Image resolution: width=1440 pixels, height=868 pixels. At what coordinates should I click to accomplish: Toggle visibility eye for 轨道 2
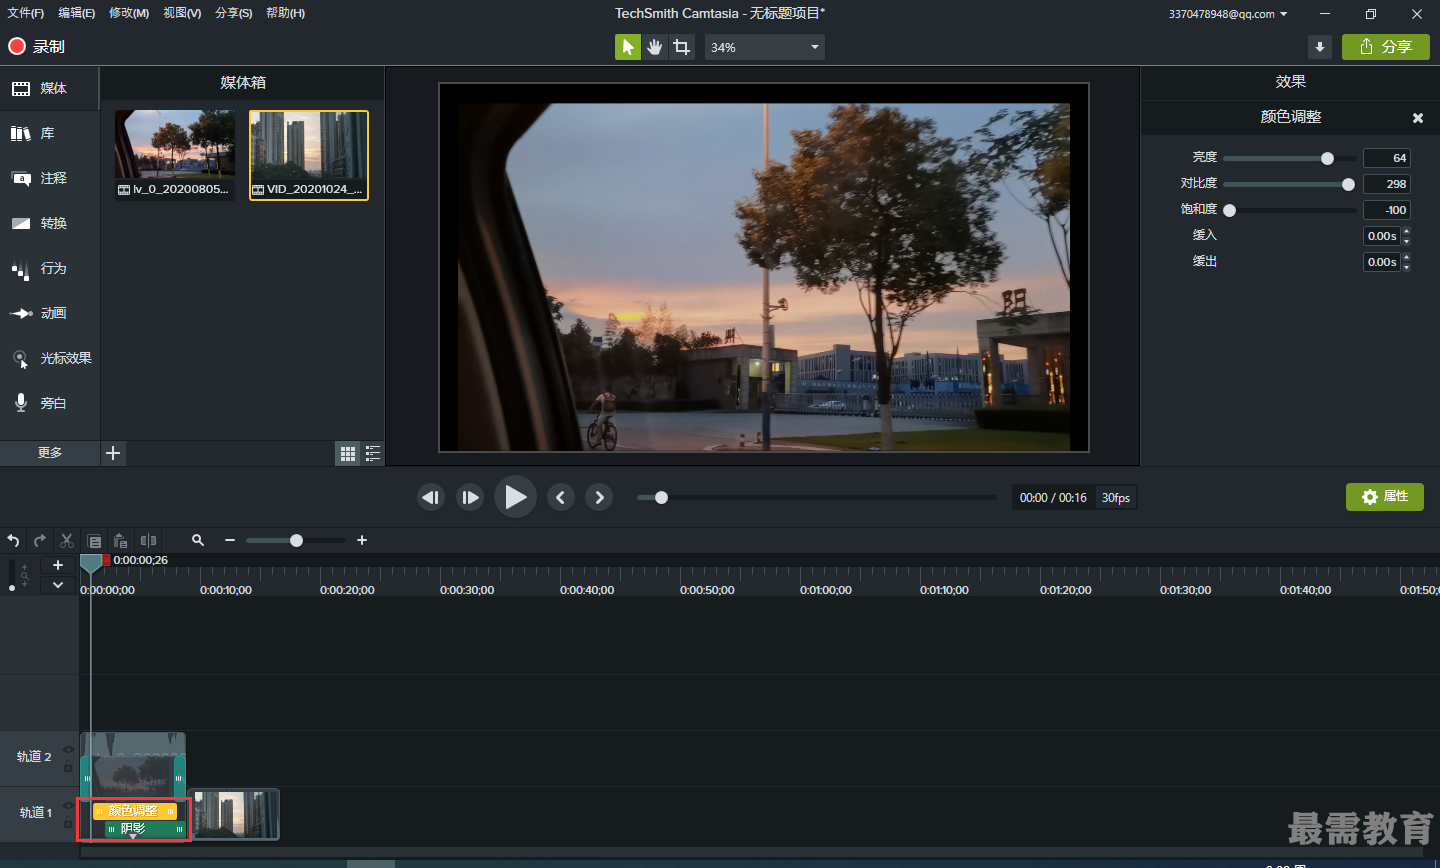pos(68,750)
